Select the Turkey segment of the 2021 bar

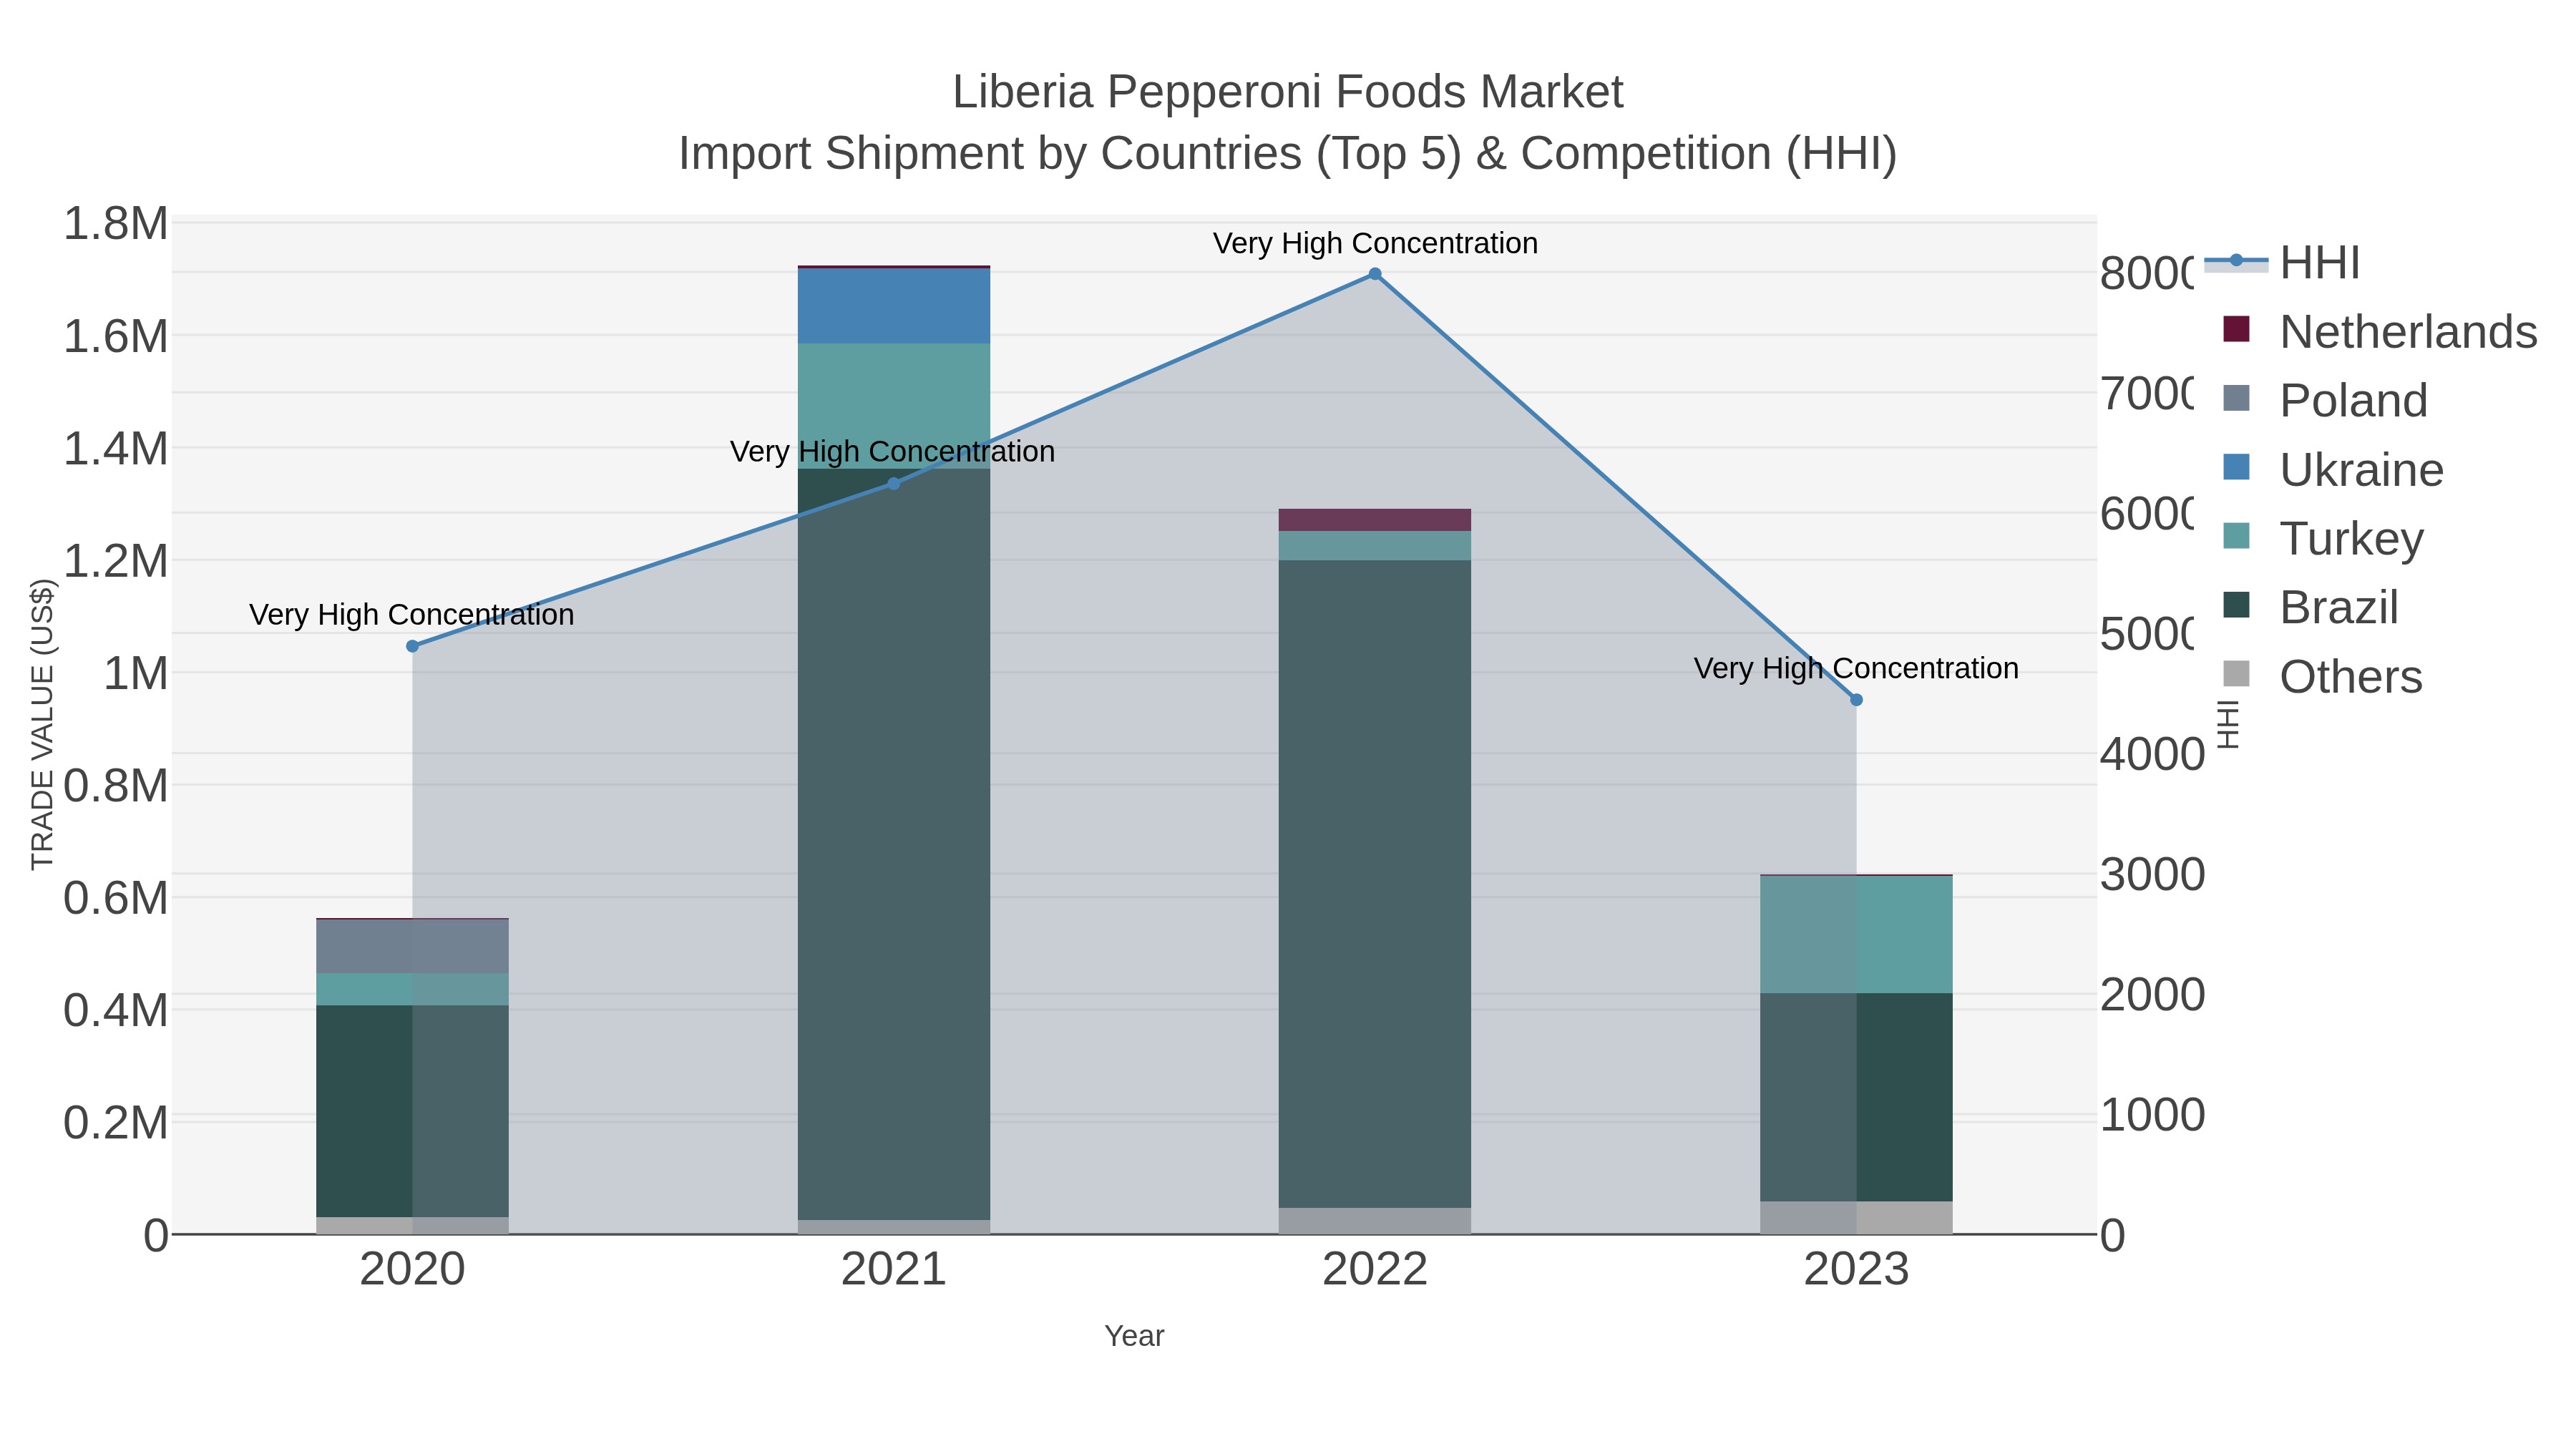pyautogui.click(x=894, y=406)
